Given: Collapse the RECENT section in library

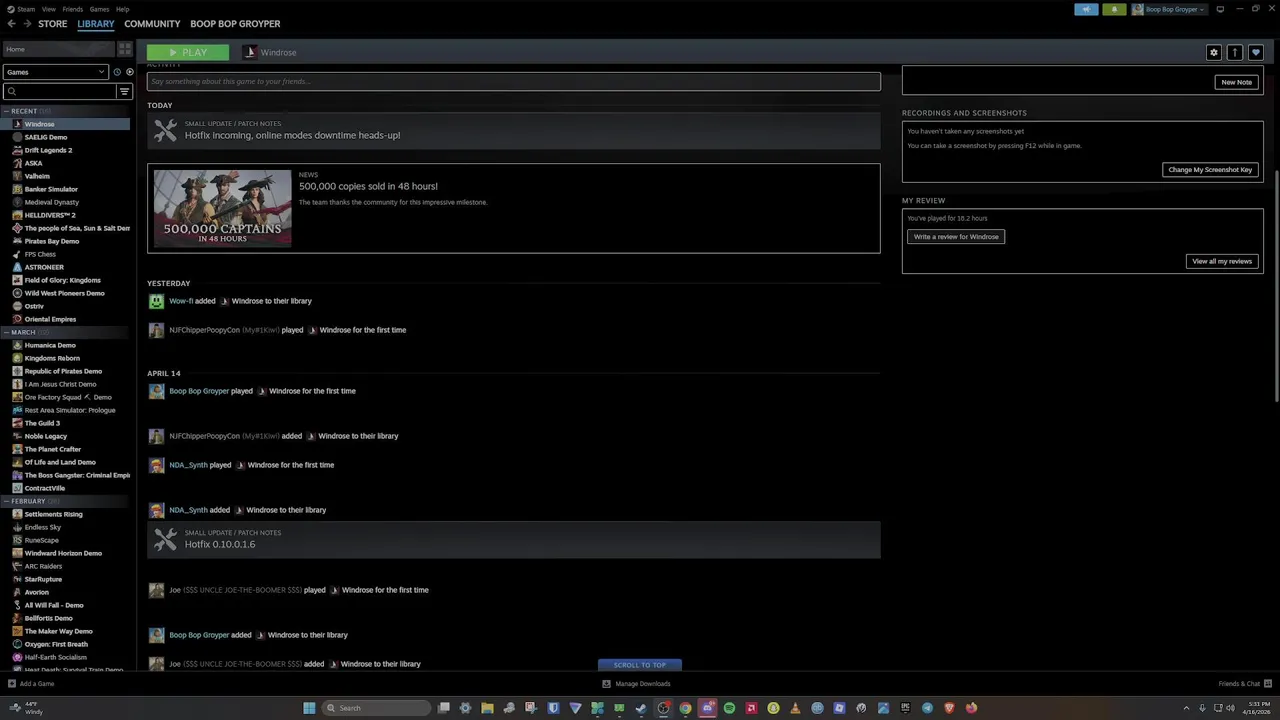Looking at the screenshot, I should pyautogui.click(x=8, y=111).
